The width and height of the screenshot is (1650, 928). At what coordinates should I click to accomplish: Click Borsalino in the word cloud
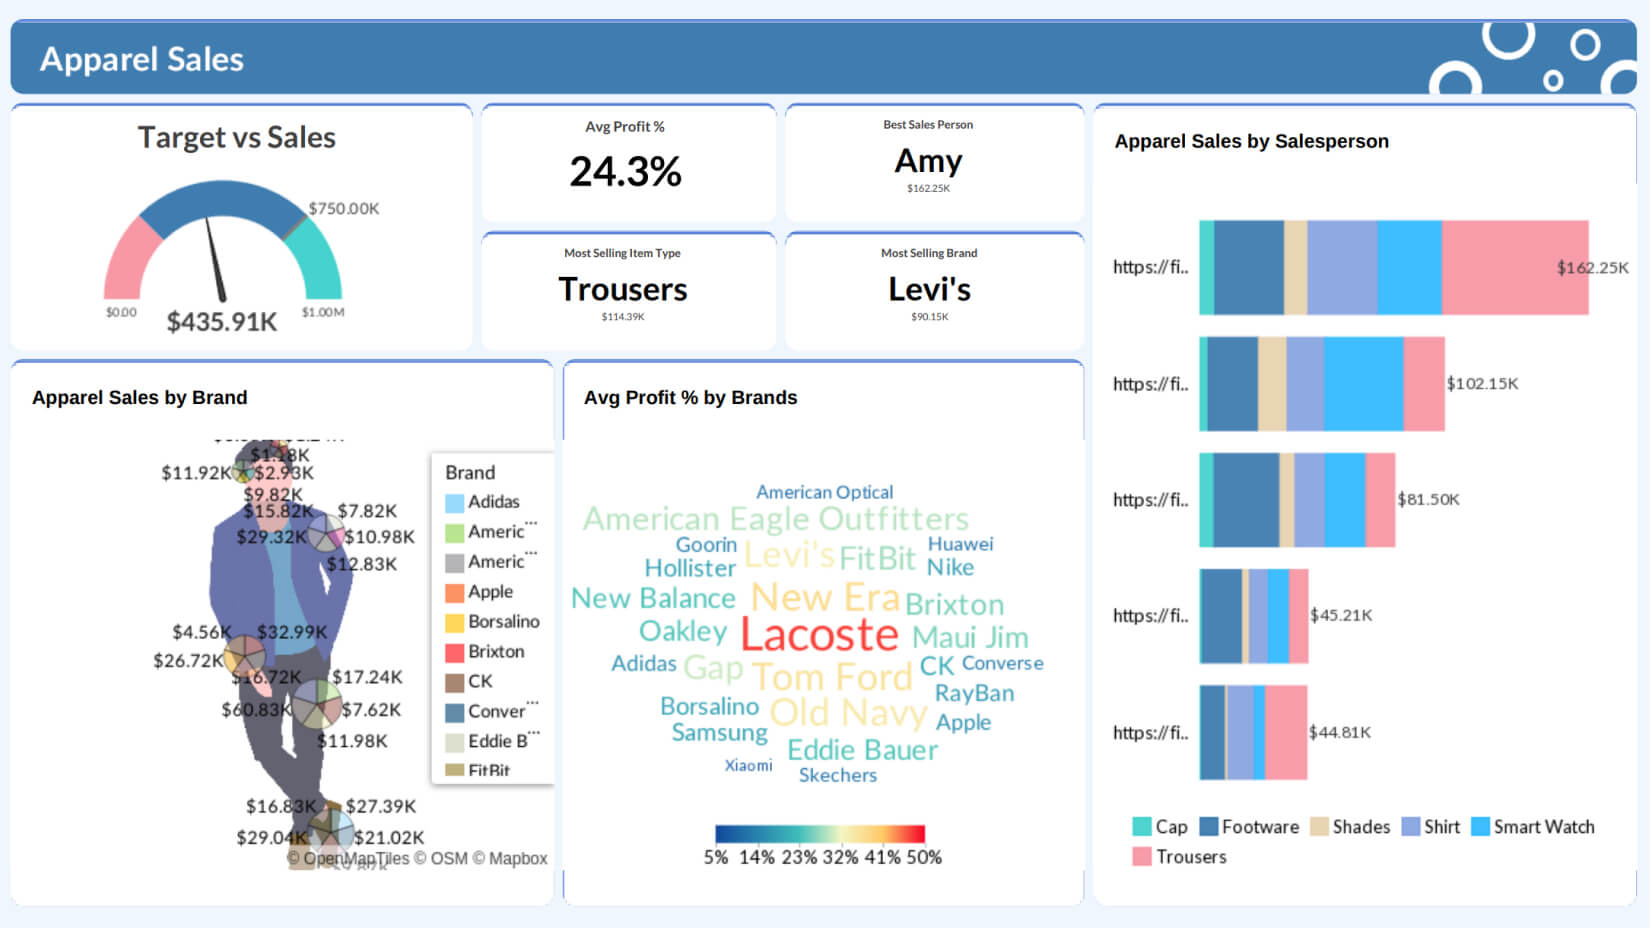point(709,706)
